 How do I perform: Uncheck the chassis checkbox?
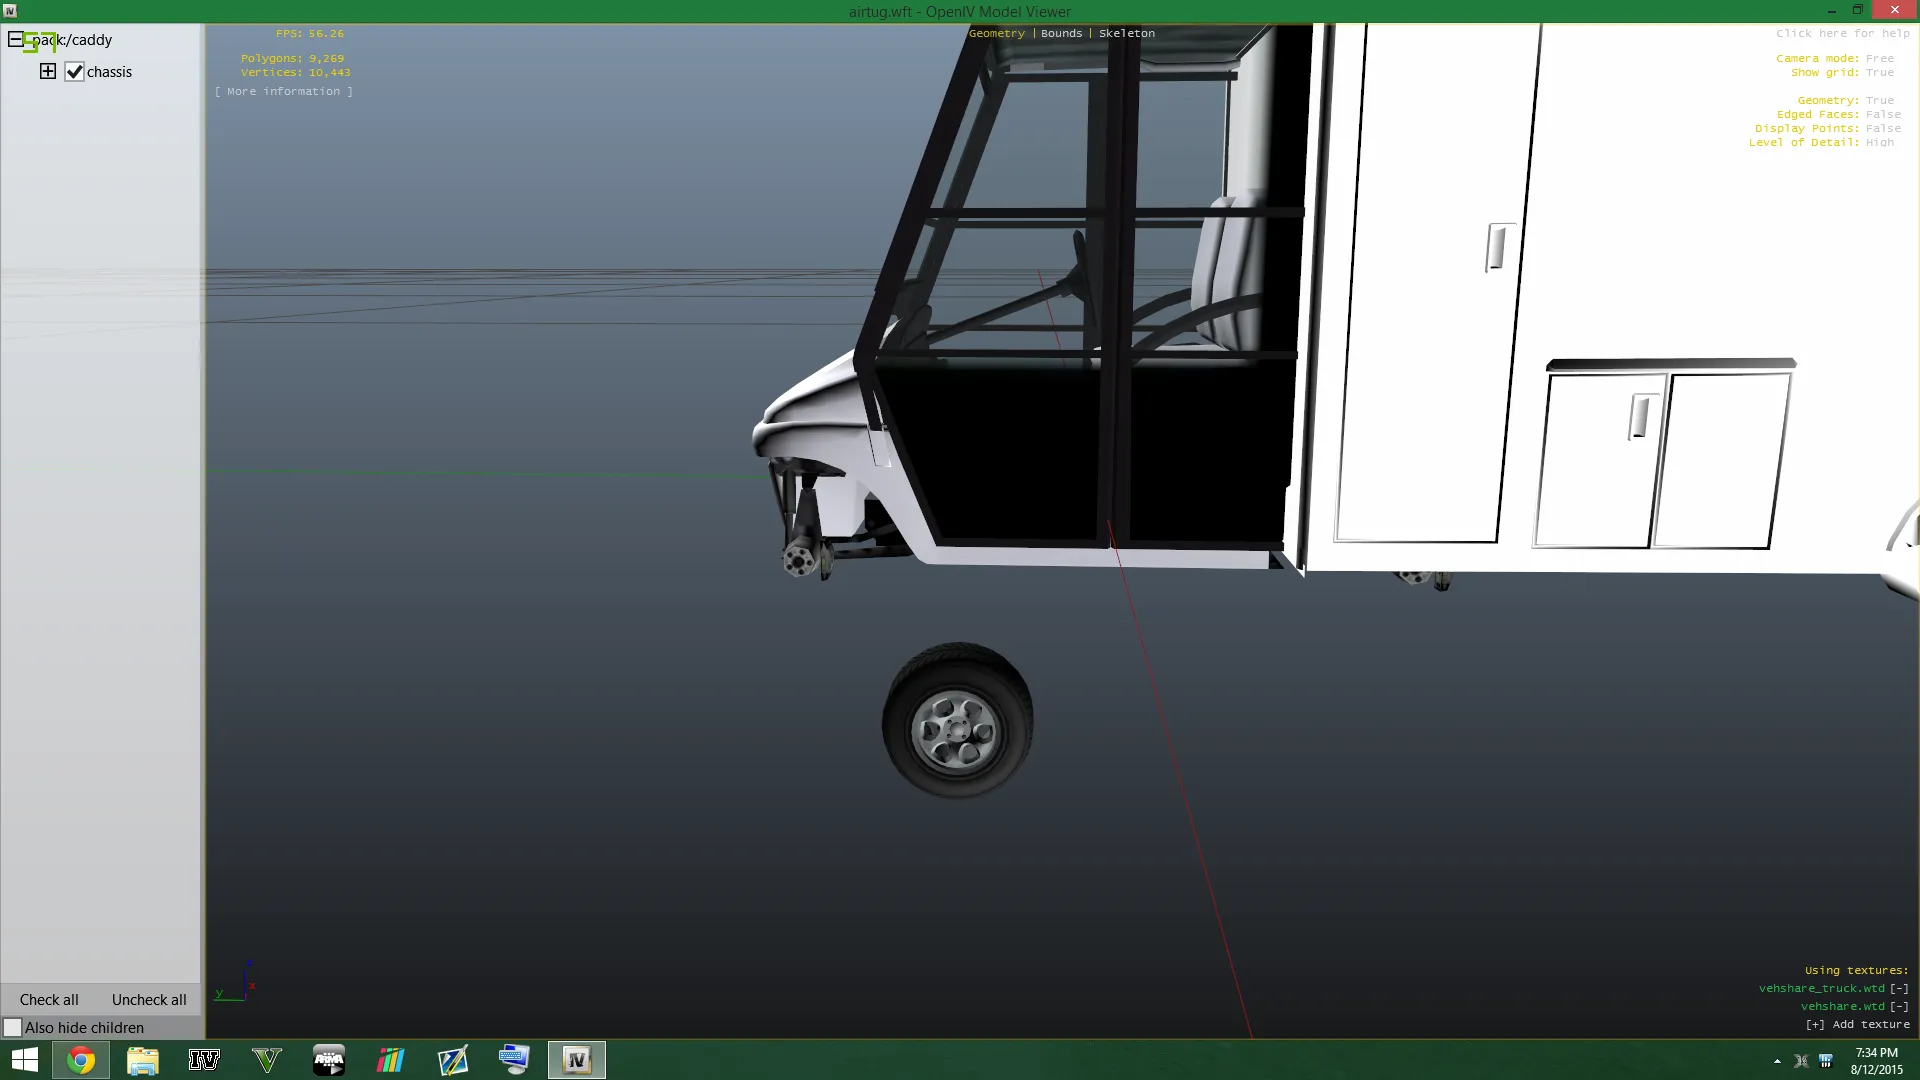tap(74, 72)
